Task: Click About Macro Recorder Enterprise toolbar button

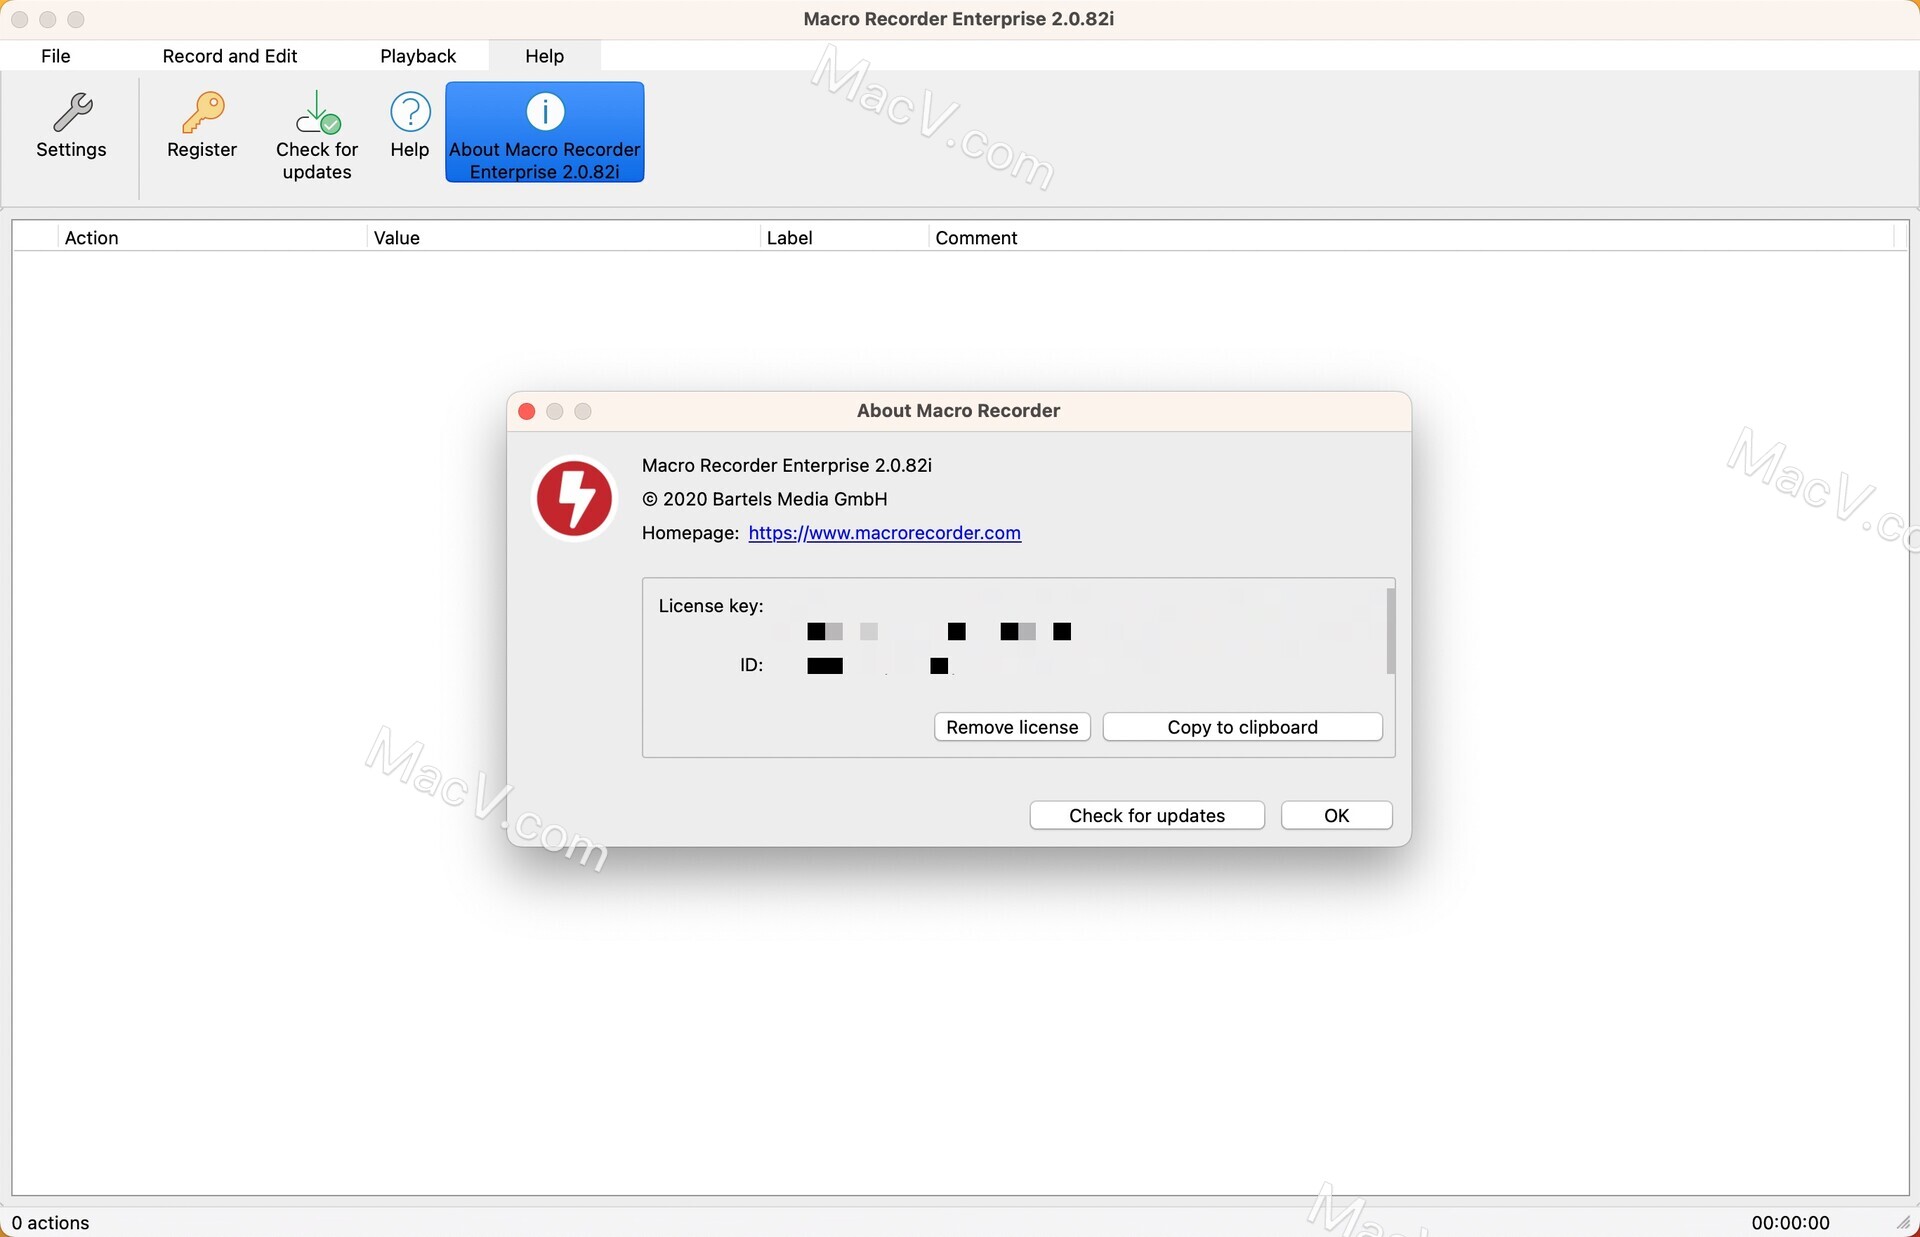Action: tap(545, 133)
